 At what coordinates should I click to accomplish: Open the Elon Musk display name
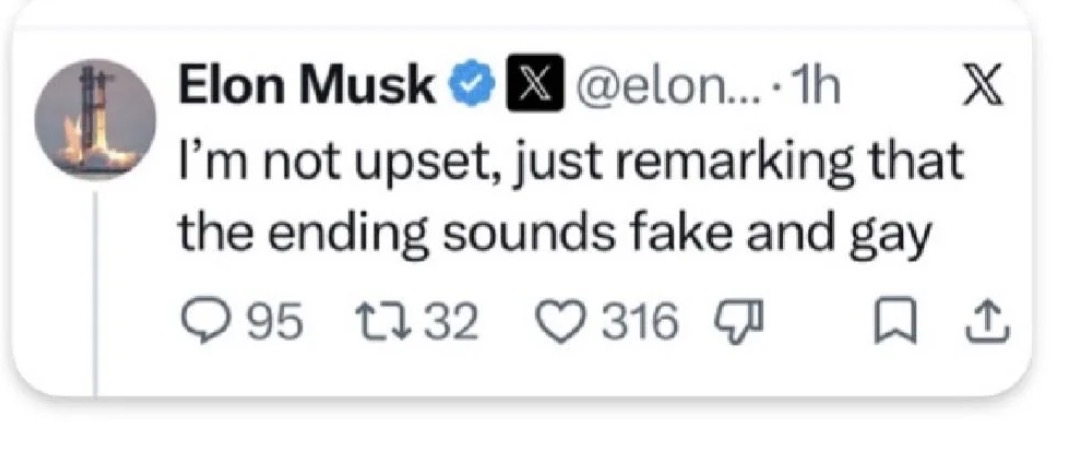click(307, 88)
